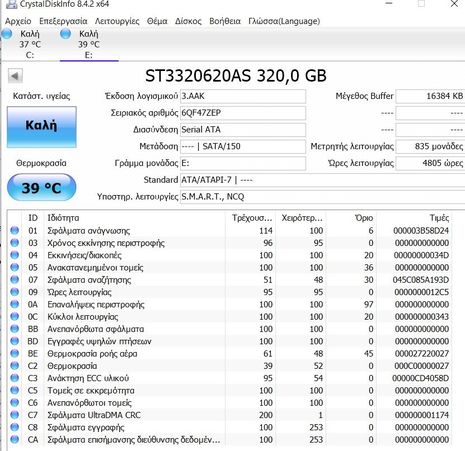Click the ID column header
The image size is (465, 451).
[x=33, y=218]
